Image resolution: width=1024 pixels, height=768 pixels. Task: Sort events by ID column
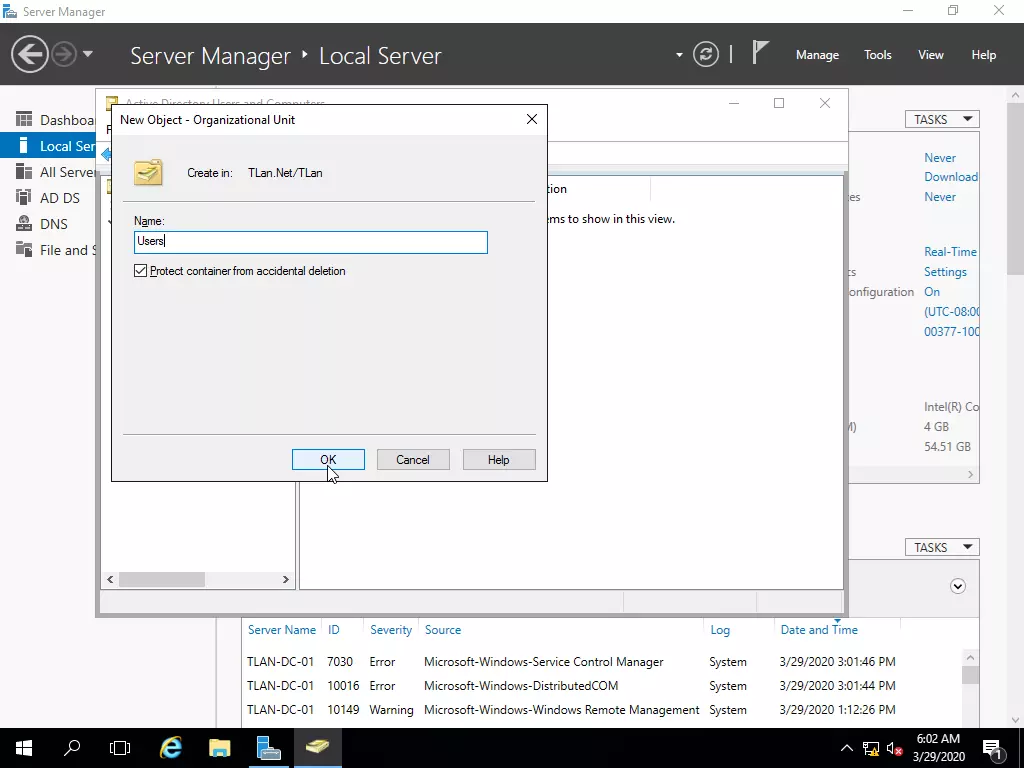[x=334, y=630]
